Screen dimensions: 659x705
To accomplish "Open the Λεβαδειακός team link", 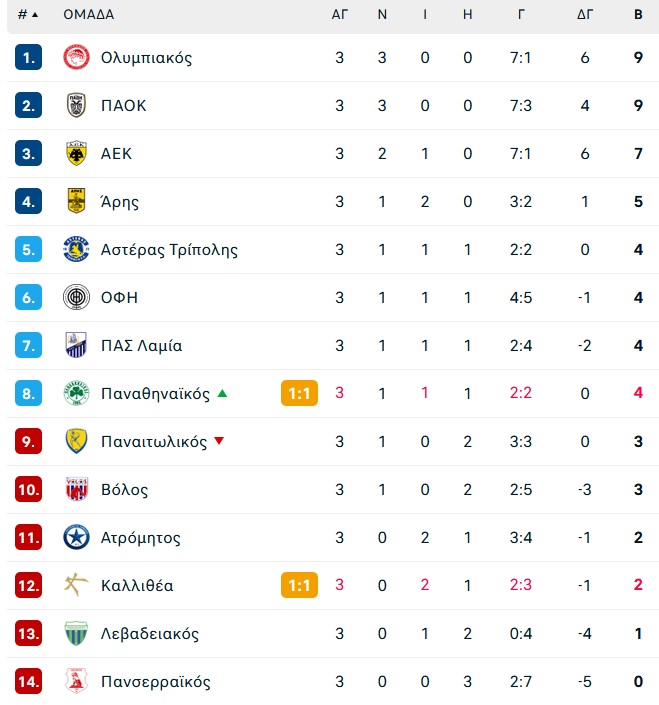I will click(150, 634).
